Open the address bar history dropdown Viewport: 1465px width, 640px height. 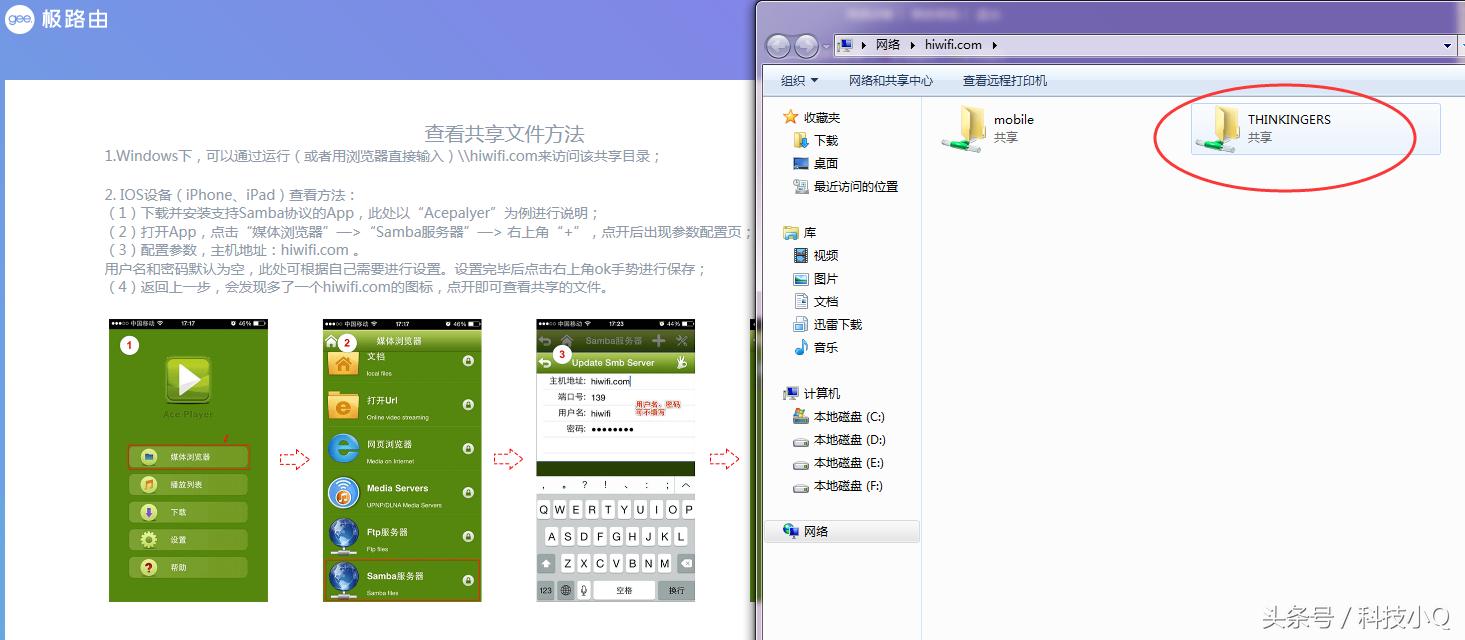pyautogui.click(x=1447, y=45)
